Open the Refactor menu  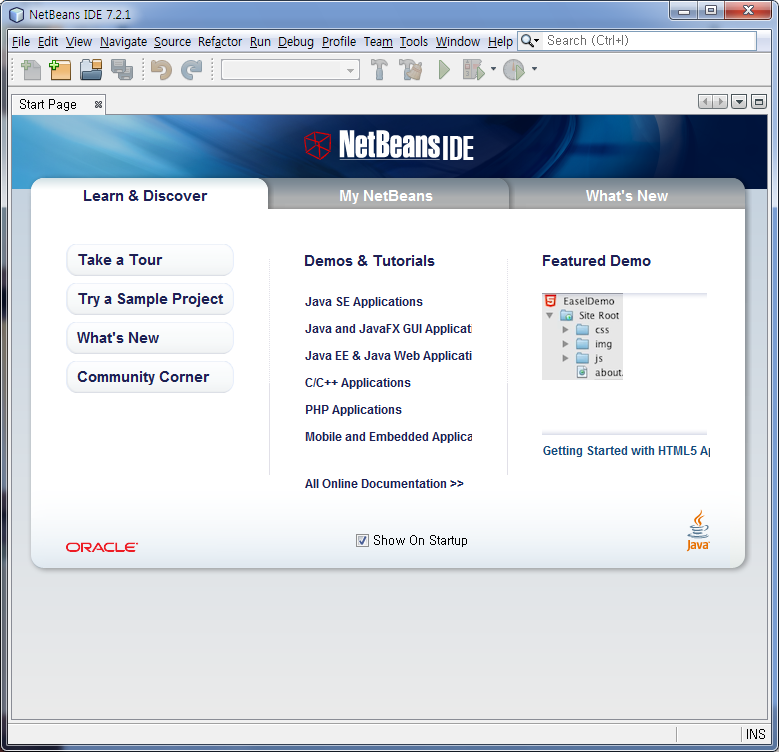tap(220, 41)
